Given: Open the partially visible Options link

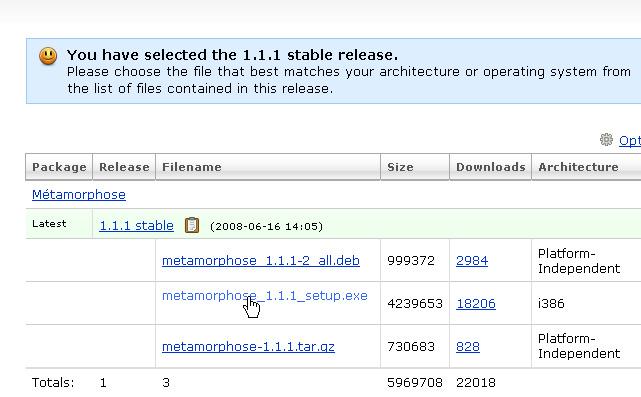Looking at the screenshot, I should (630, 141).
